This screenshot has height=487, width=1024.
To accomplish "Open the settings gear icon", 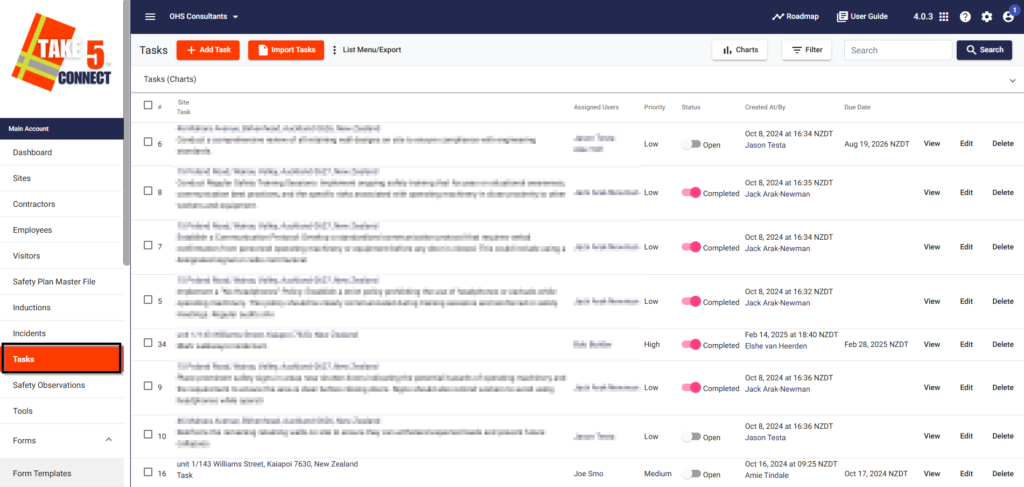I will point(987,17).
